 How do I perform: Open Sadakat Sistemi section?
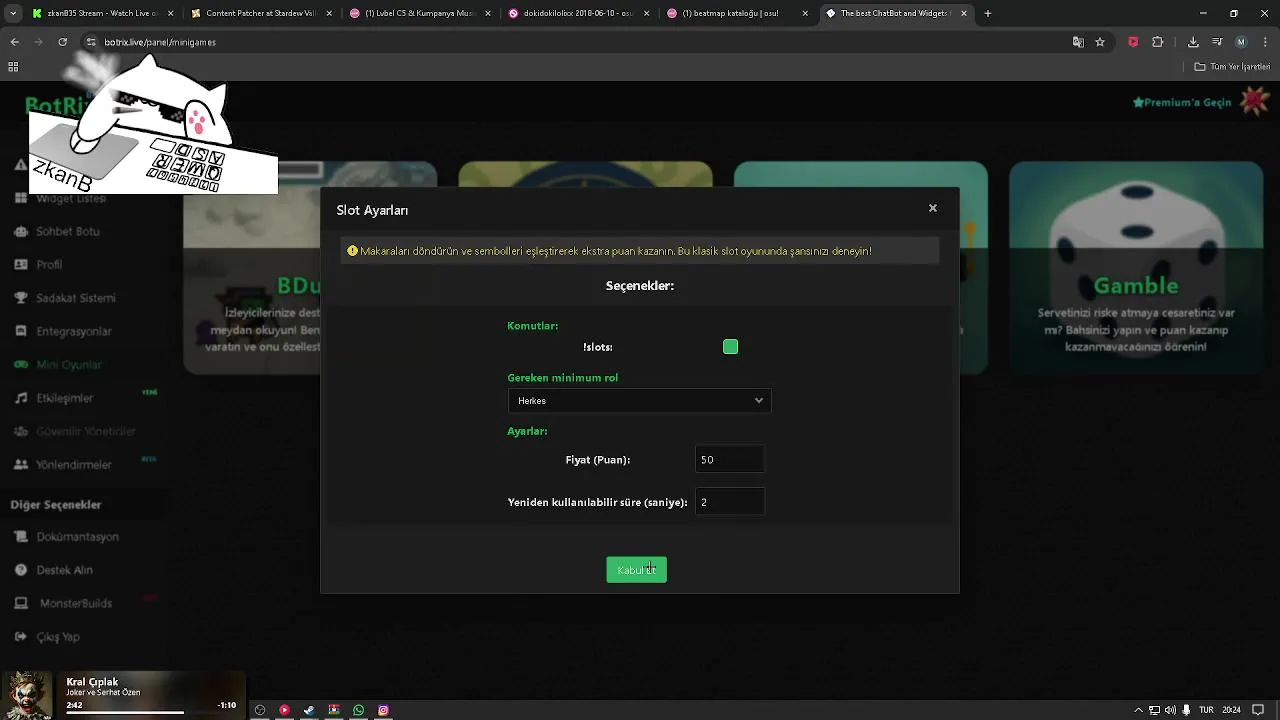coord(76,298)
